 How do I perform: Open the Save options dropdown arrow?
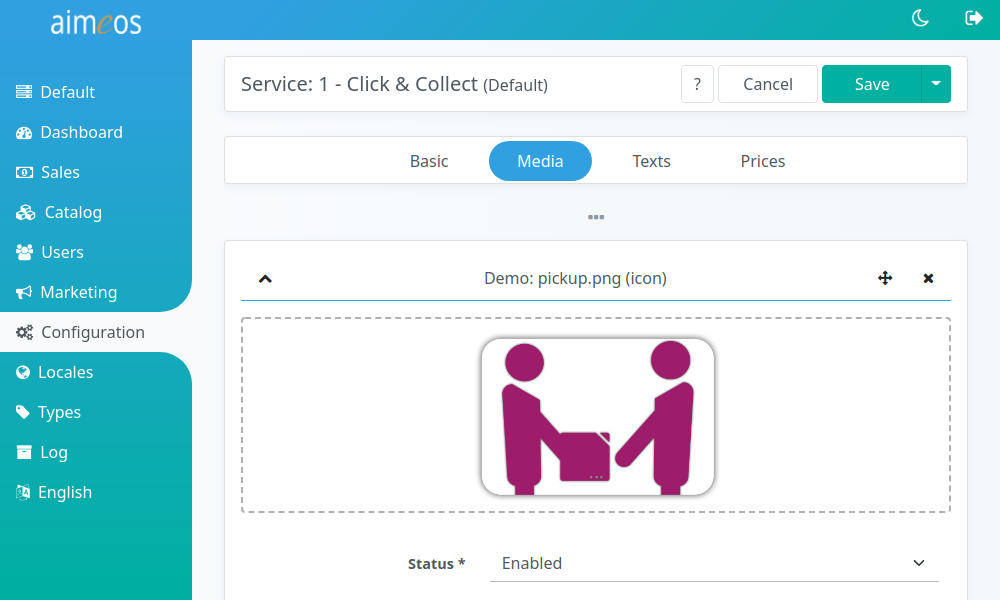pyautogui.click(x=936, y=84)
